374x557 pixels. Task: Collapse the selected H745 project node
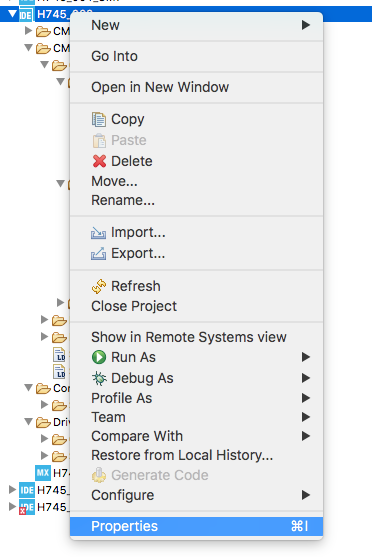tap(12, 14)
